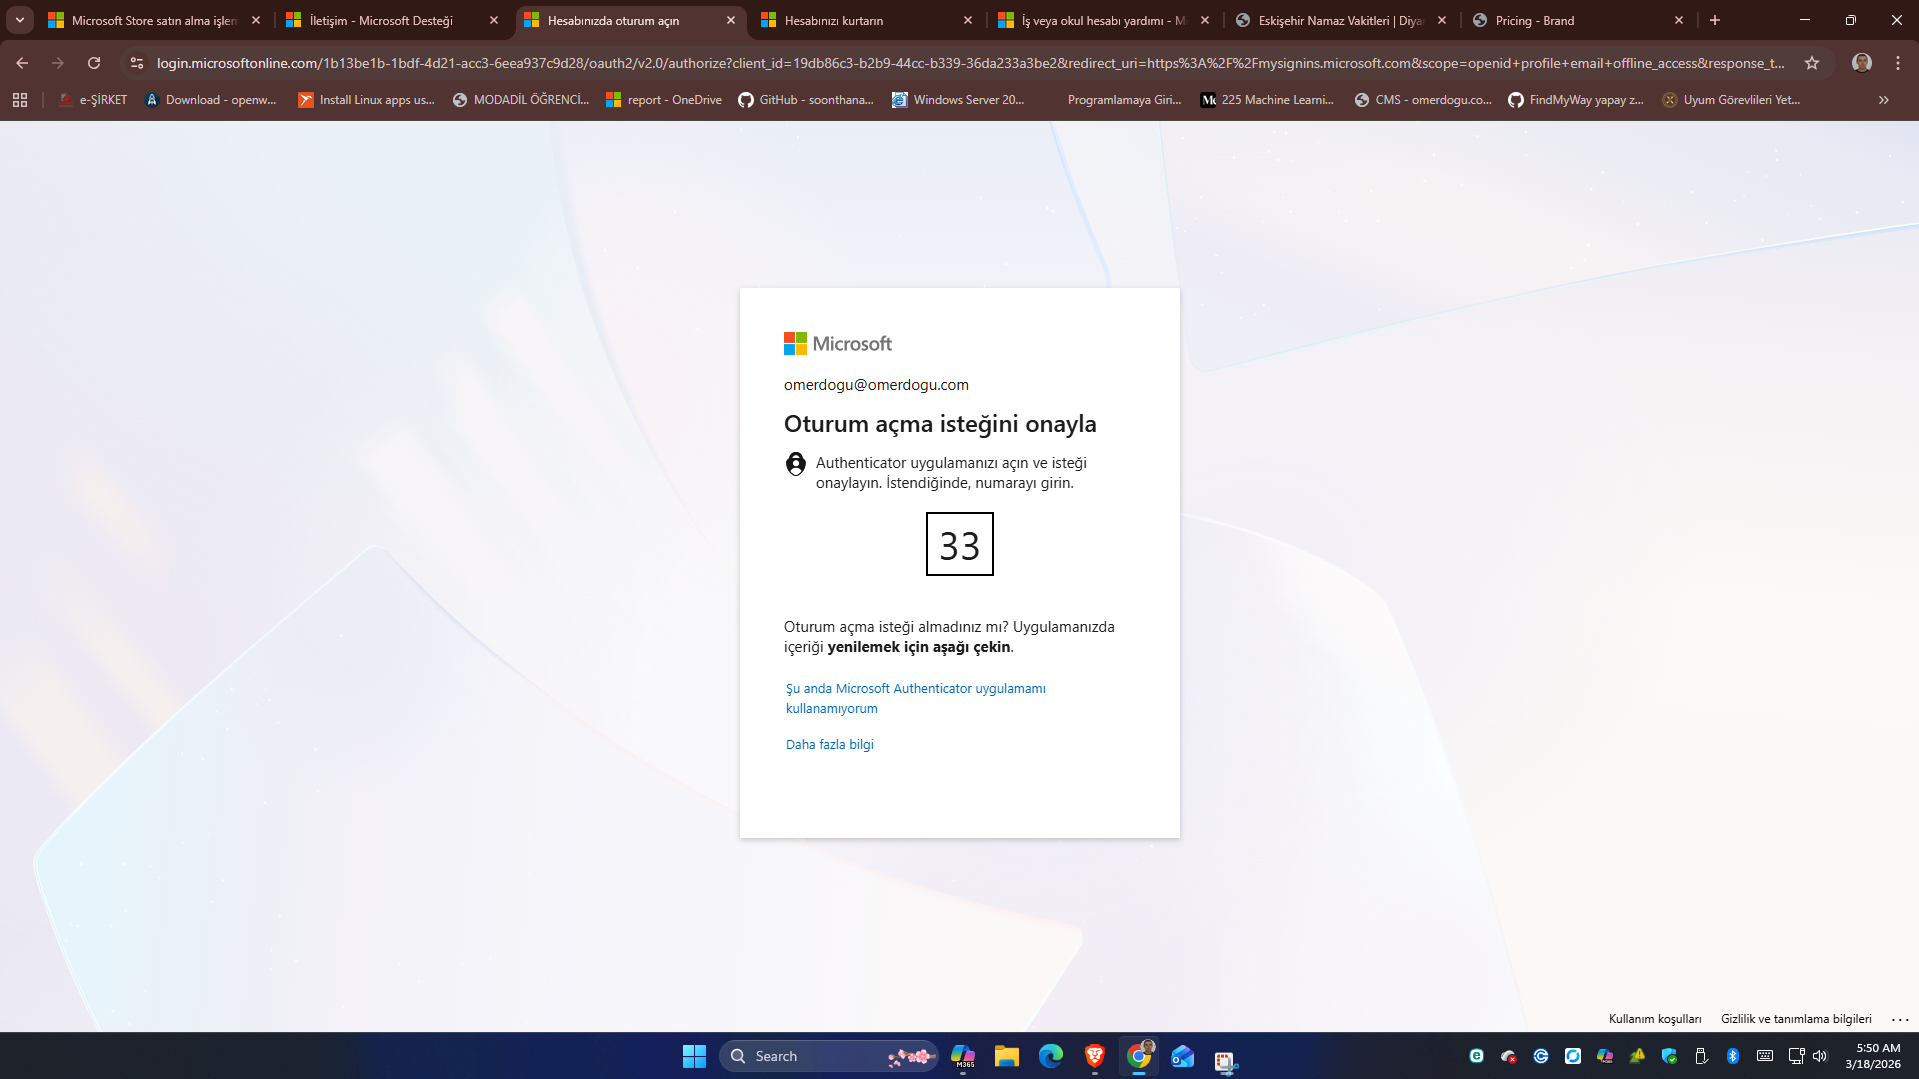The width and height of the screenshot is (1919, 1079).
Task: Click the Authenticator app icon on the card
Action: tap(796, 464)
